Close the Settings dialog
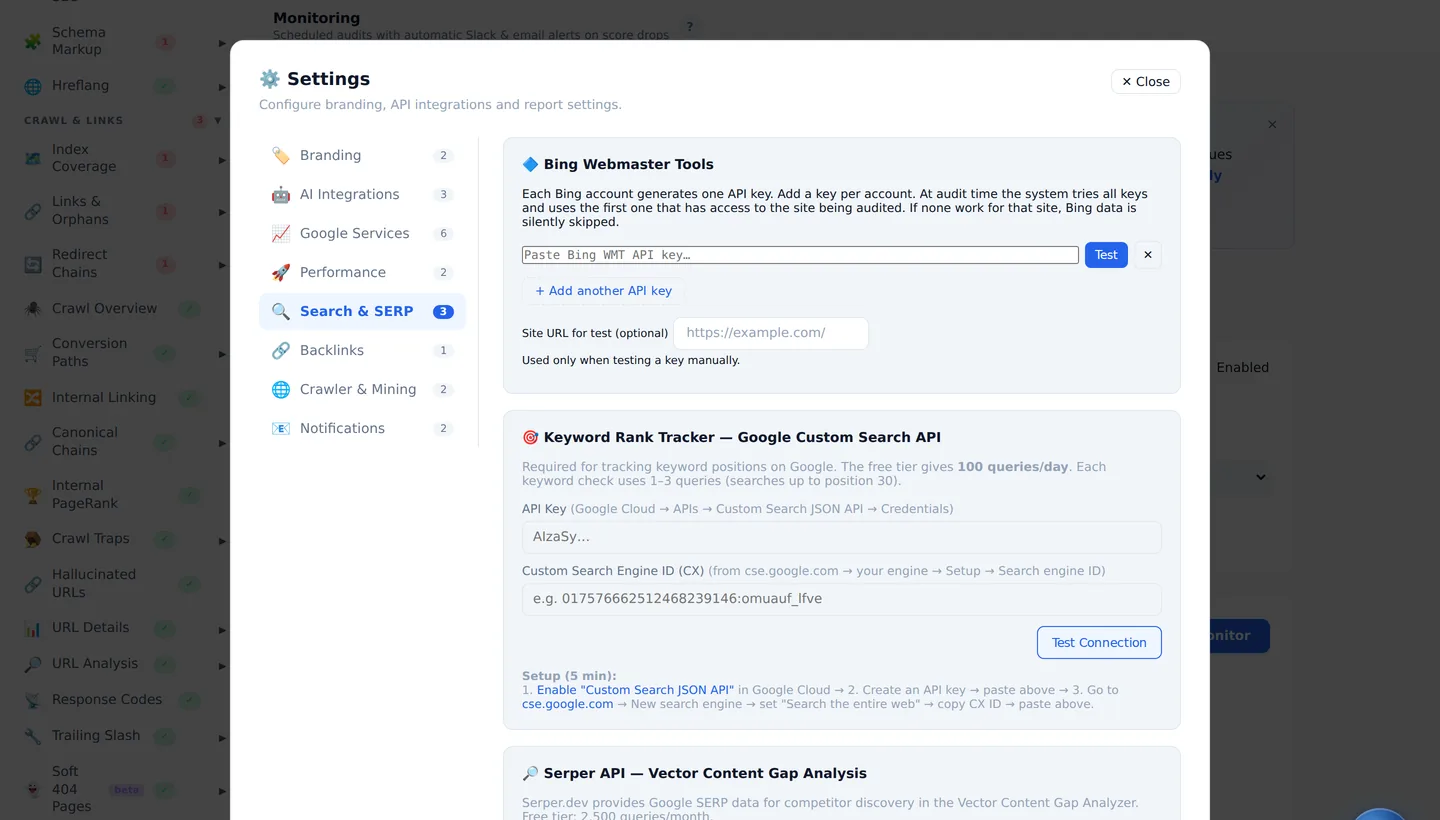1440x820 pixels. (x=1145, y=82)
